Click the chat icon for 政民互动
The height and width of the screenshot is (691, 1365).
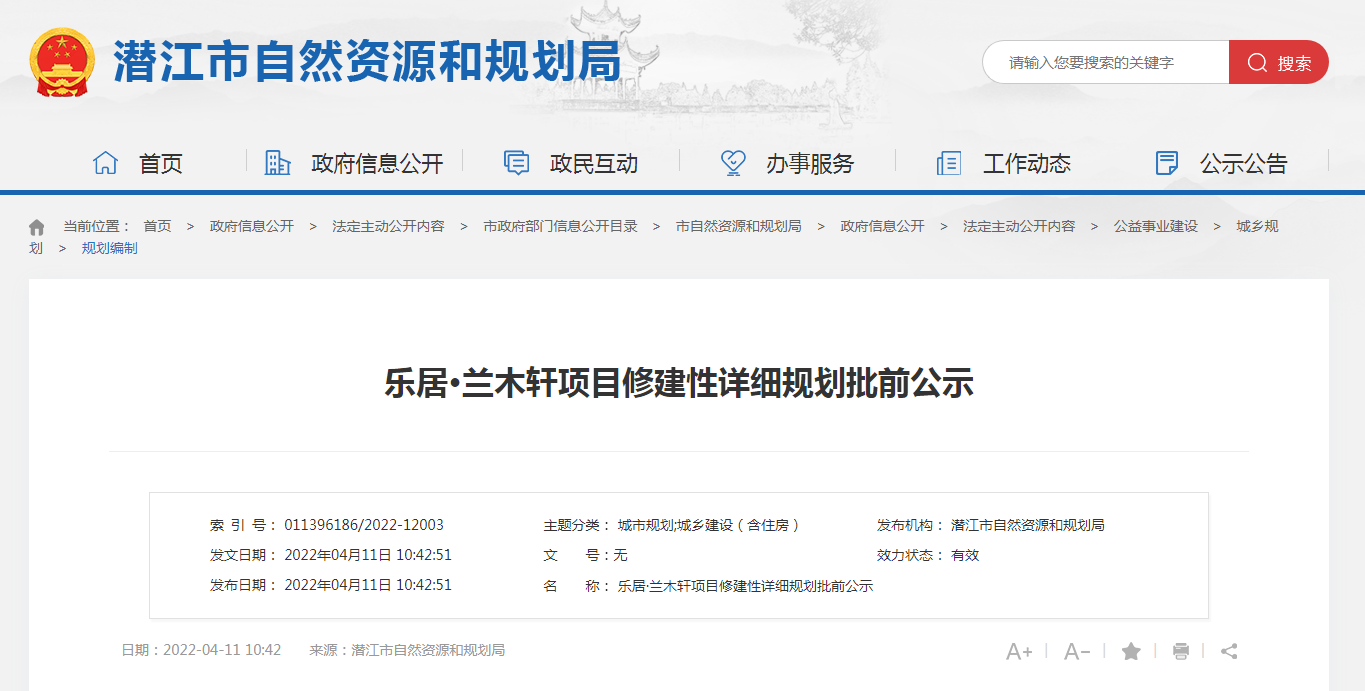click(516, 163)
